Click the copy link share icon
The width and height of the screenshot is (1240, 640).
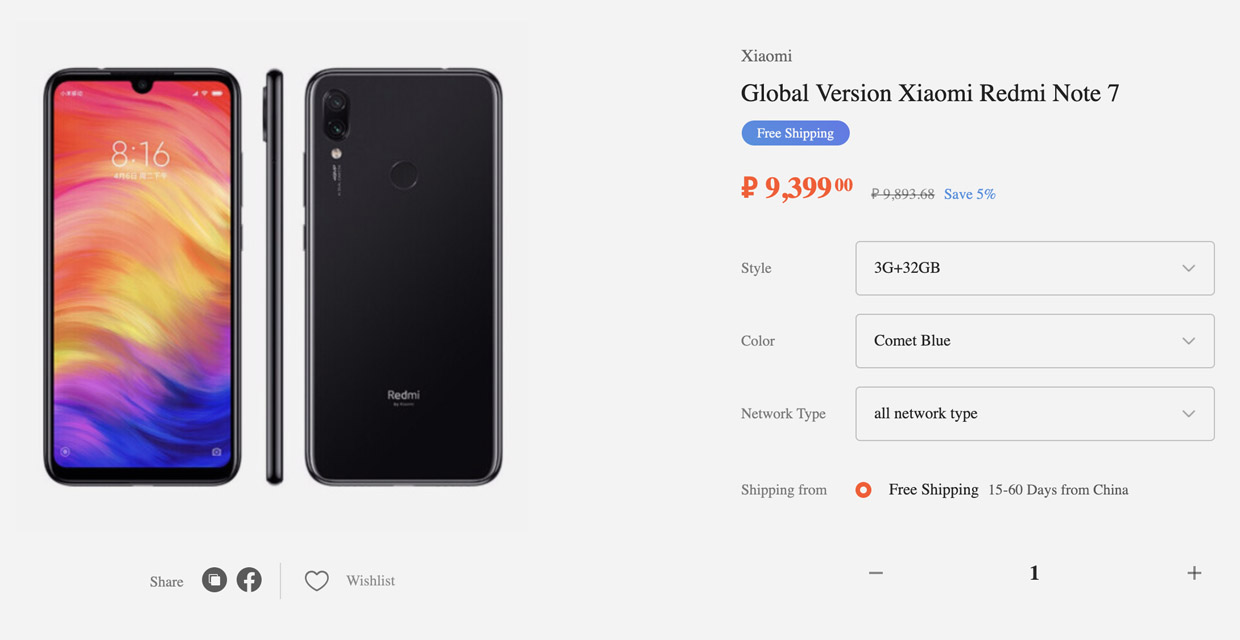(x=214, y=580)
